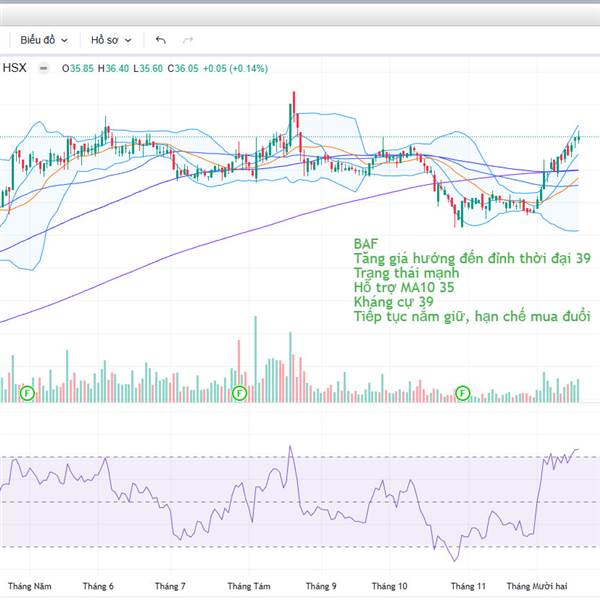This screenshot has width=600, height=600.
Task: Click the annotation line 'Hỗ trợ MA10 35'
Action: point(404,287)
